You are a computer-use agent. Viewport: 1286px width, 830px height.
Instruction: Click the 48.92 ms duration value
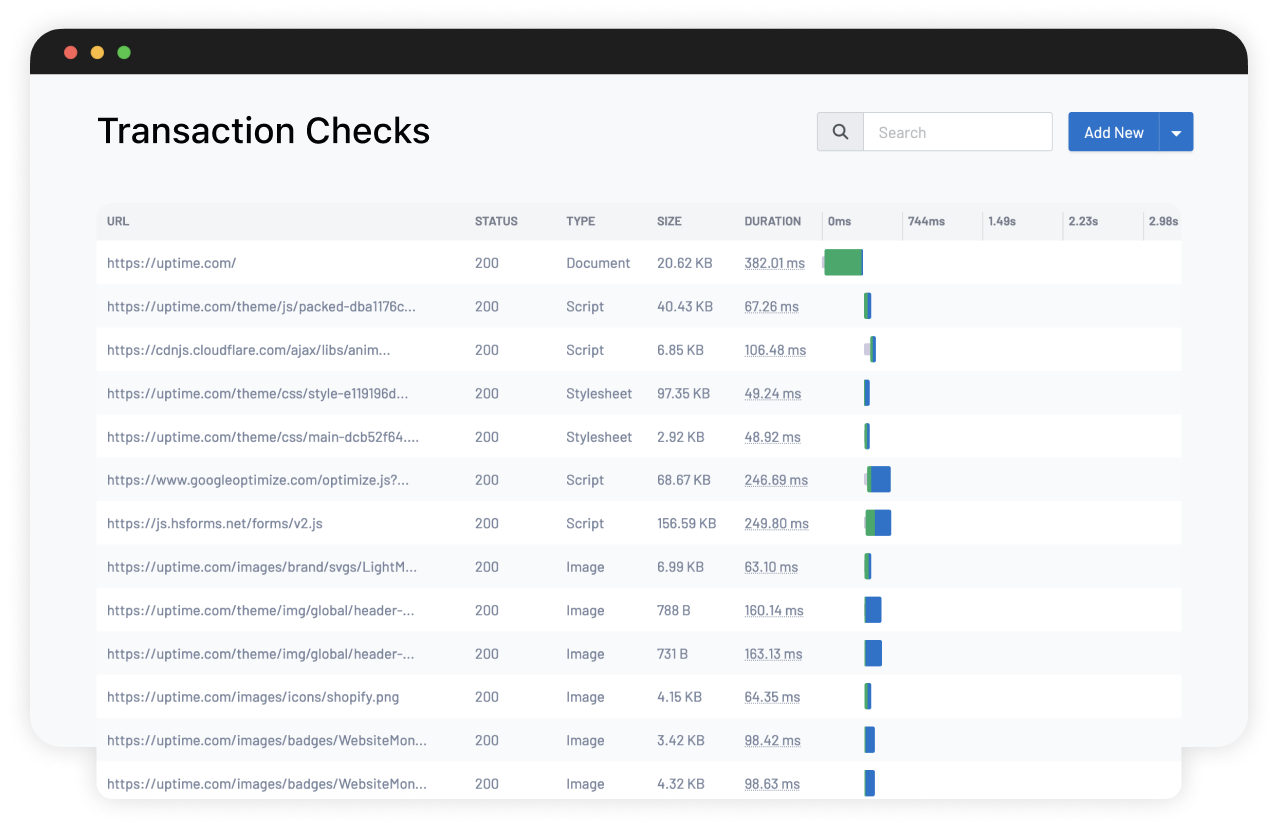pos(772,437)
